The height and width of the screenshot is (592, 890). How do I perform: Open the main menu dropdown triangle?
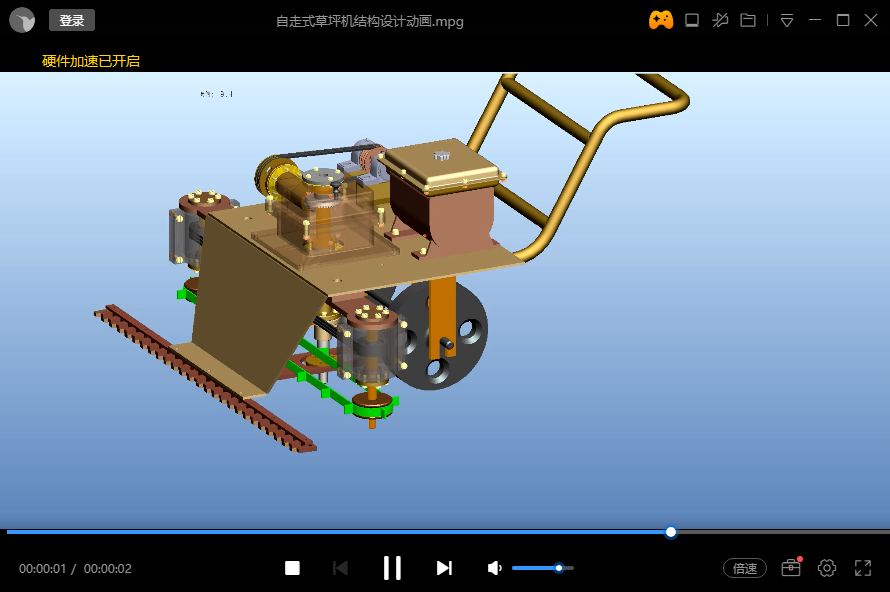787,21
